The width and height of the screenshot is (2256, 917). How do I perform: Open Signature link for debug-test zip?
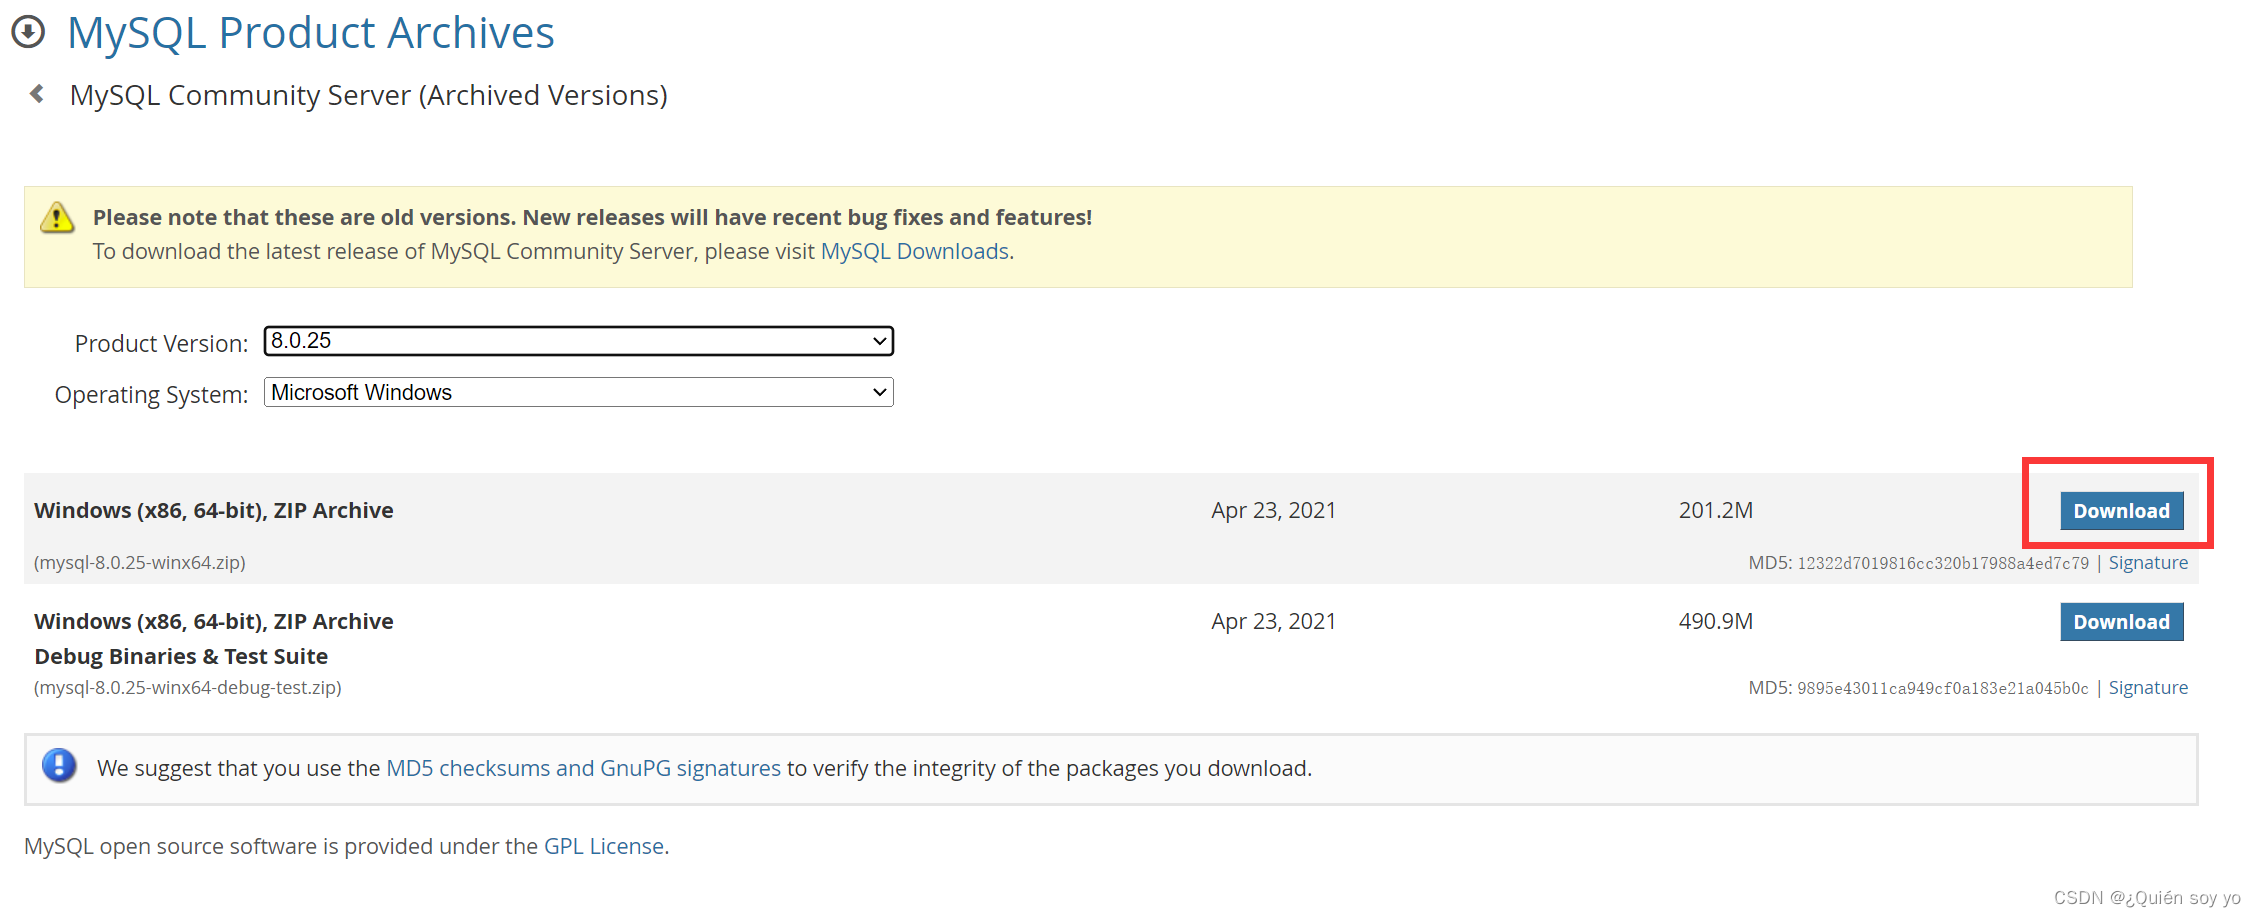[x=2148, y=688]
